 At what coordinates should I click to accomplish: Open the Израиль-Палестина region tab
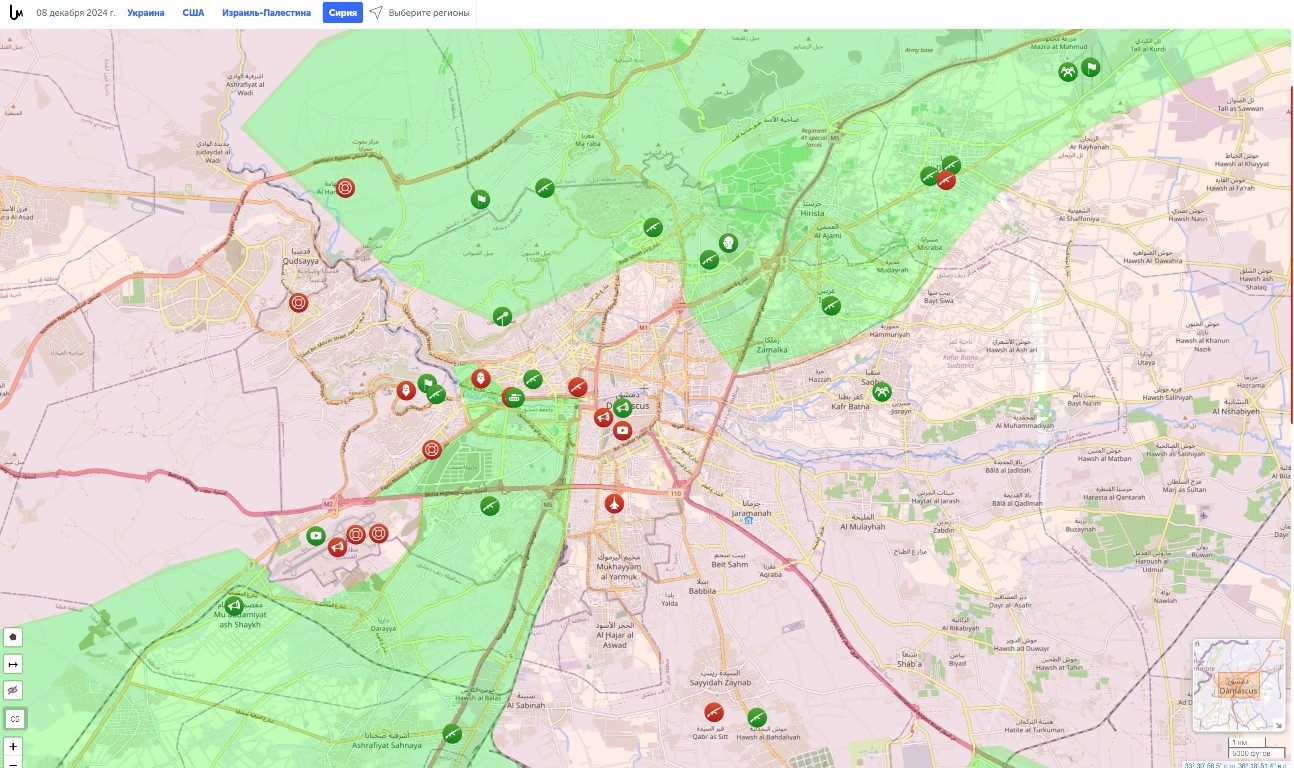point(266,13)
